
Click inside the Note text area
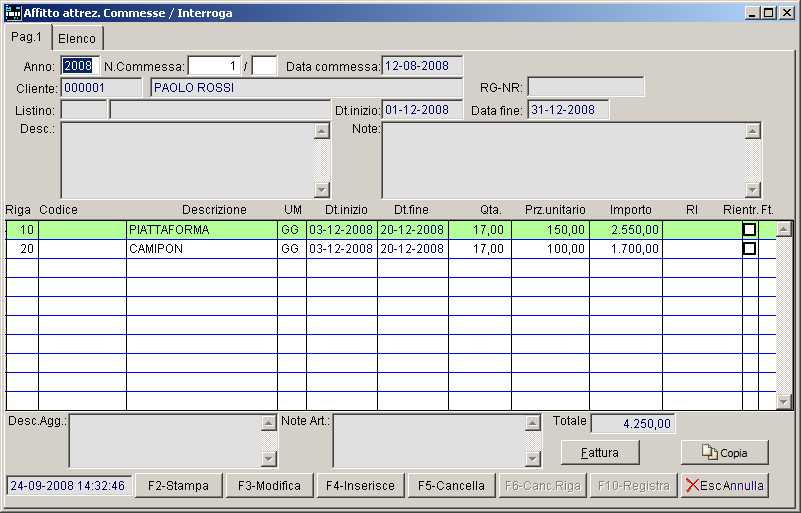click(x=563, y=160)
